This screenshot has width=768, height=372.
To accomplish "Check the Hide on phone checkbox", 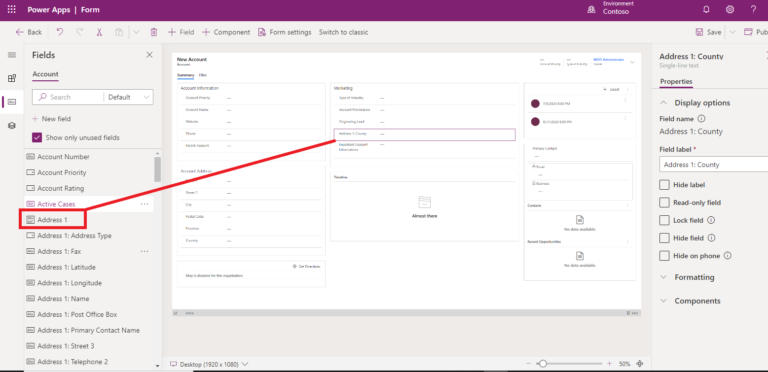I will pos(664,256).
